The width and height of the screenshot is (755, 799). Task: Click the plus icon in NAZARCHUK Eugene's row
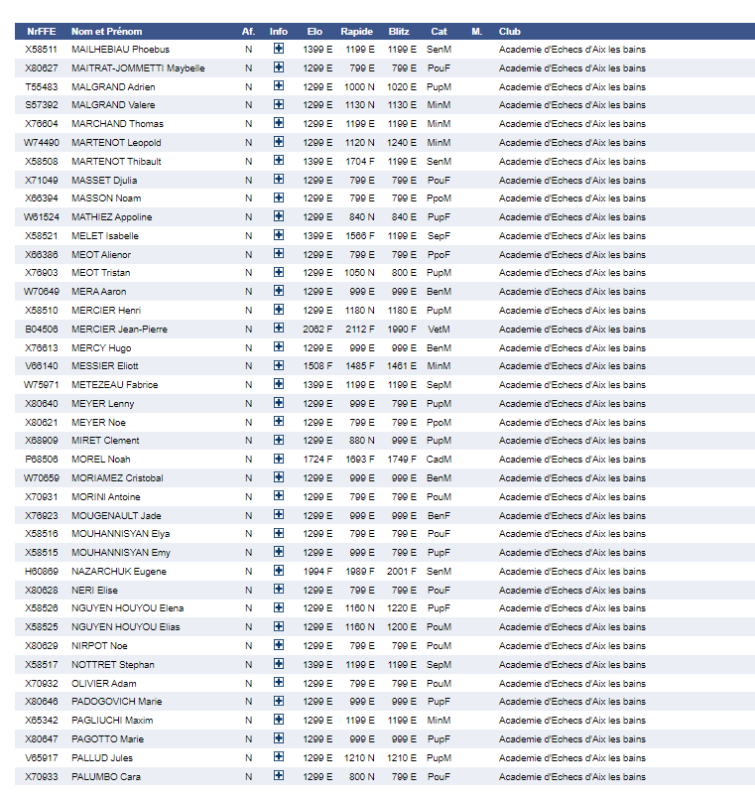(278, 571)
